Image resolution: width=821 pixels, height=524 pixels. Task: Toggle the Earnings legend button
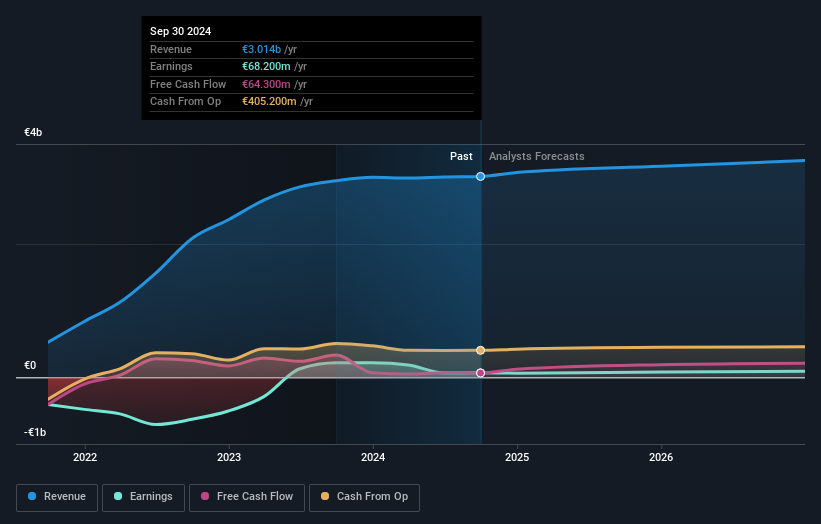tap(143, 497)
